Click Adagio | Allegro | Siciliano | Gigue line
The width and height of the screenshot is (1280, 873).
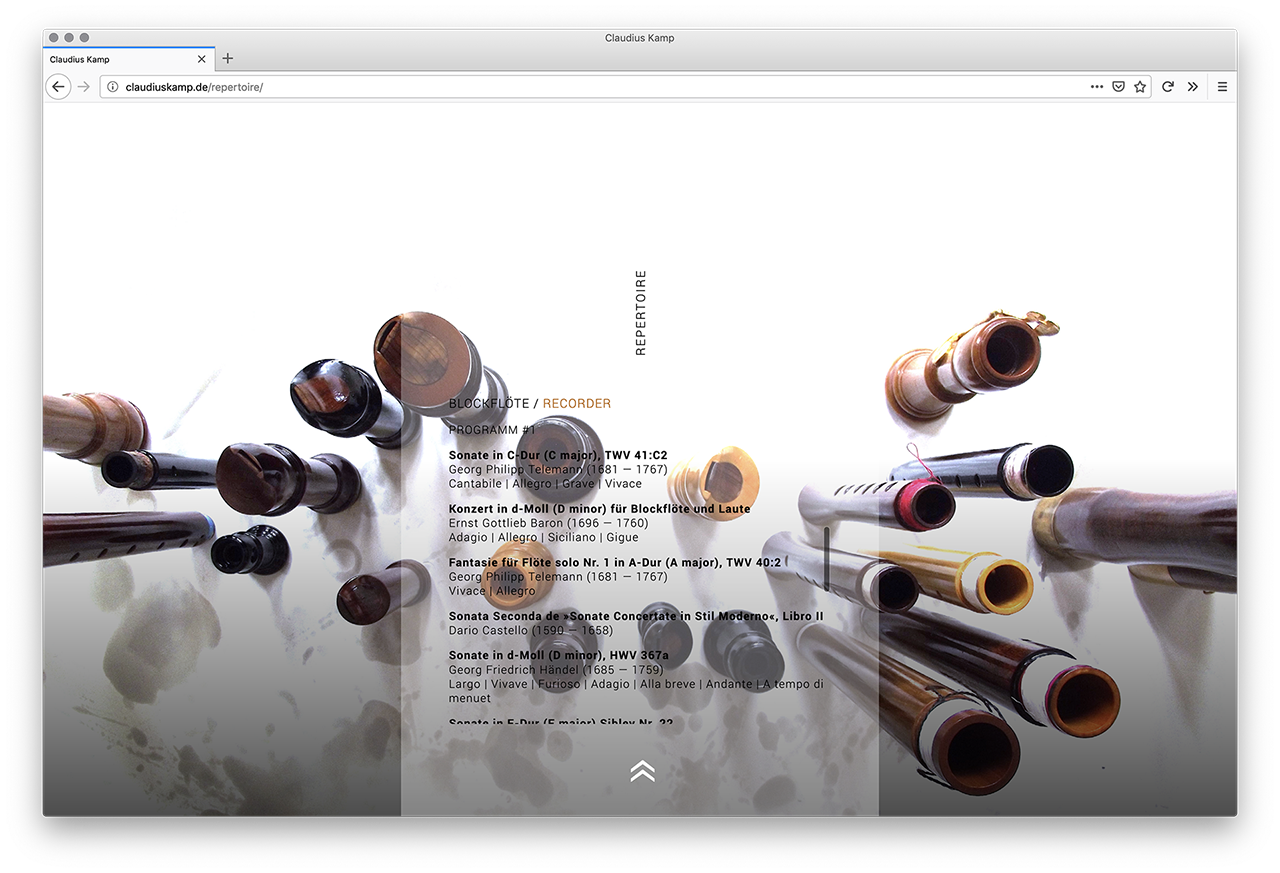(x=544, y=537)
